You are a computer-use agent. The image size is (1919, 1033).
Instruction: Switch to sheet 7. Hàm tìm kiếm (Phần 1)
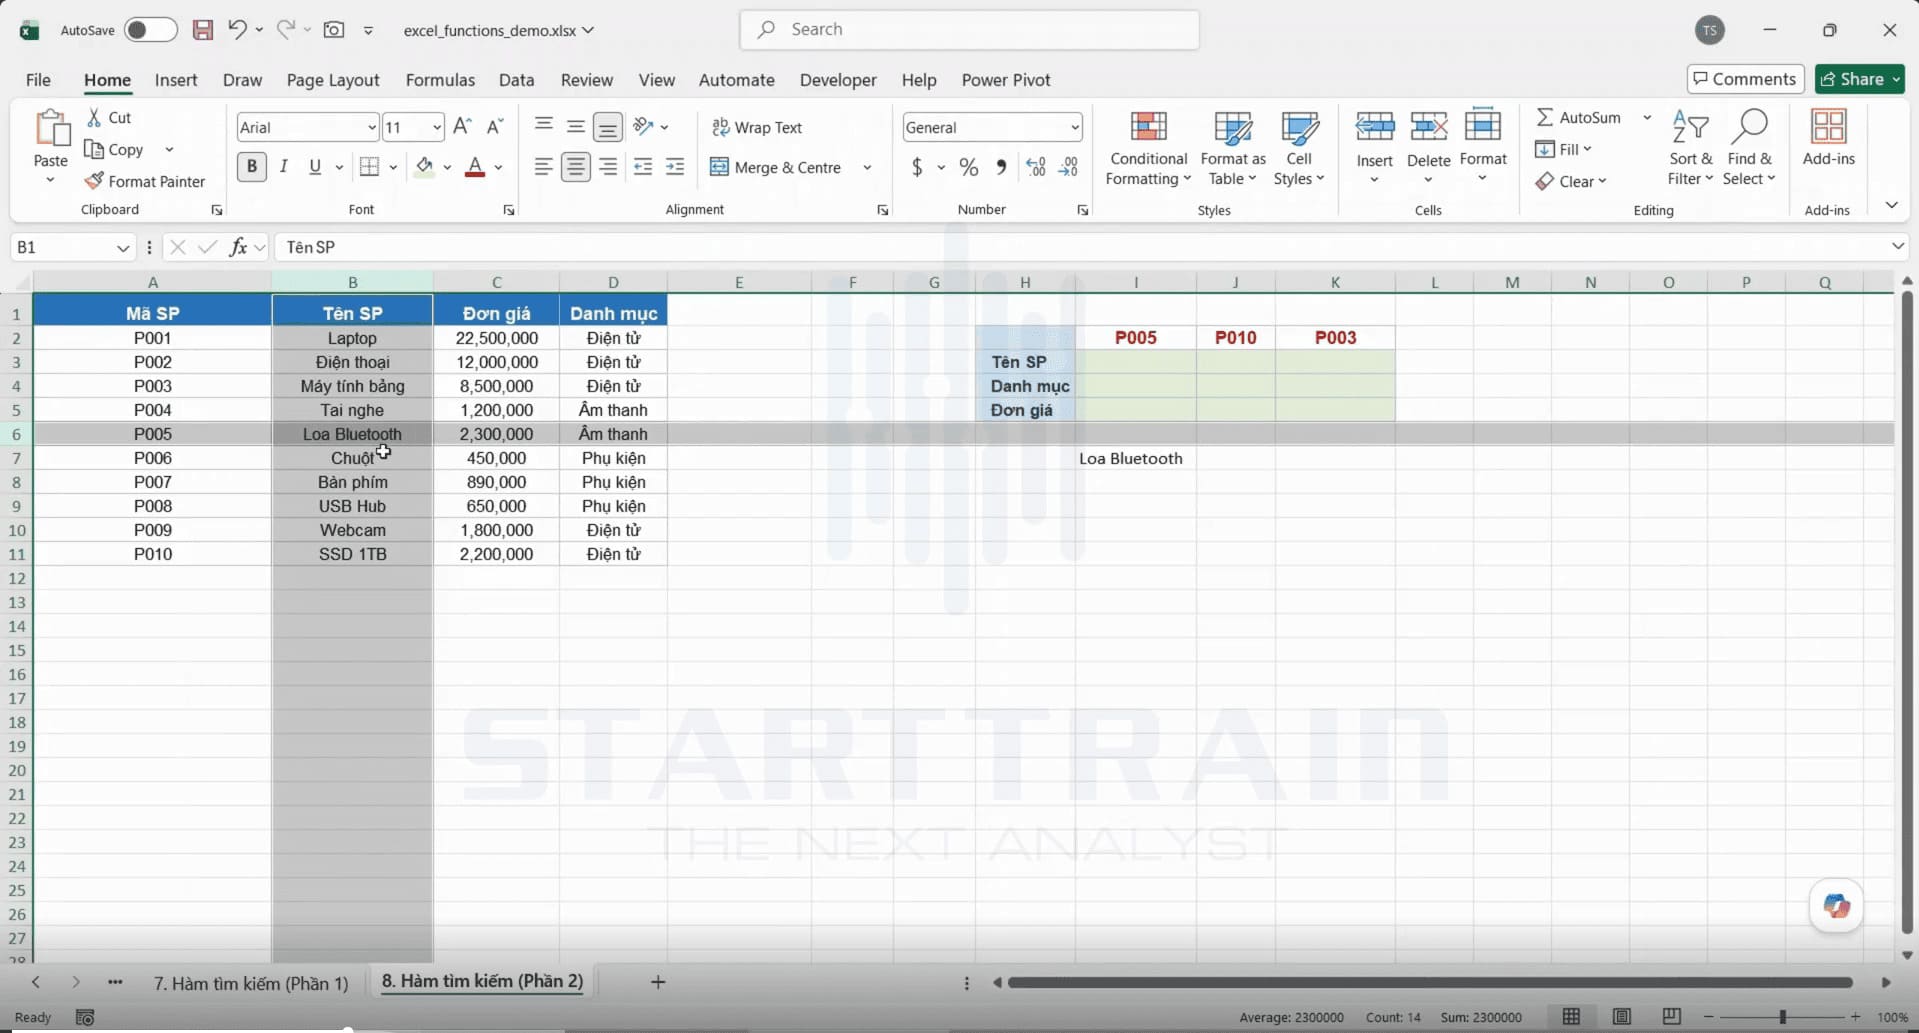click(251, 983)
